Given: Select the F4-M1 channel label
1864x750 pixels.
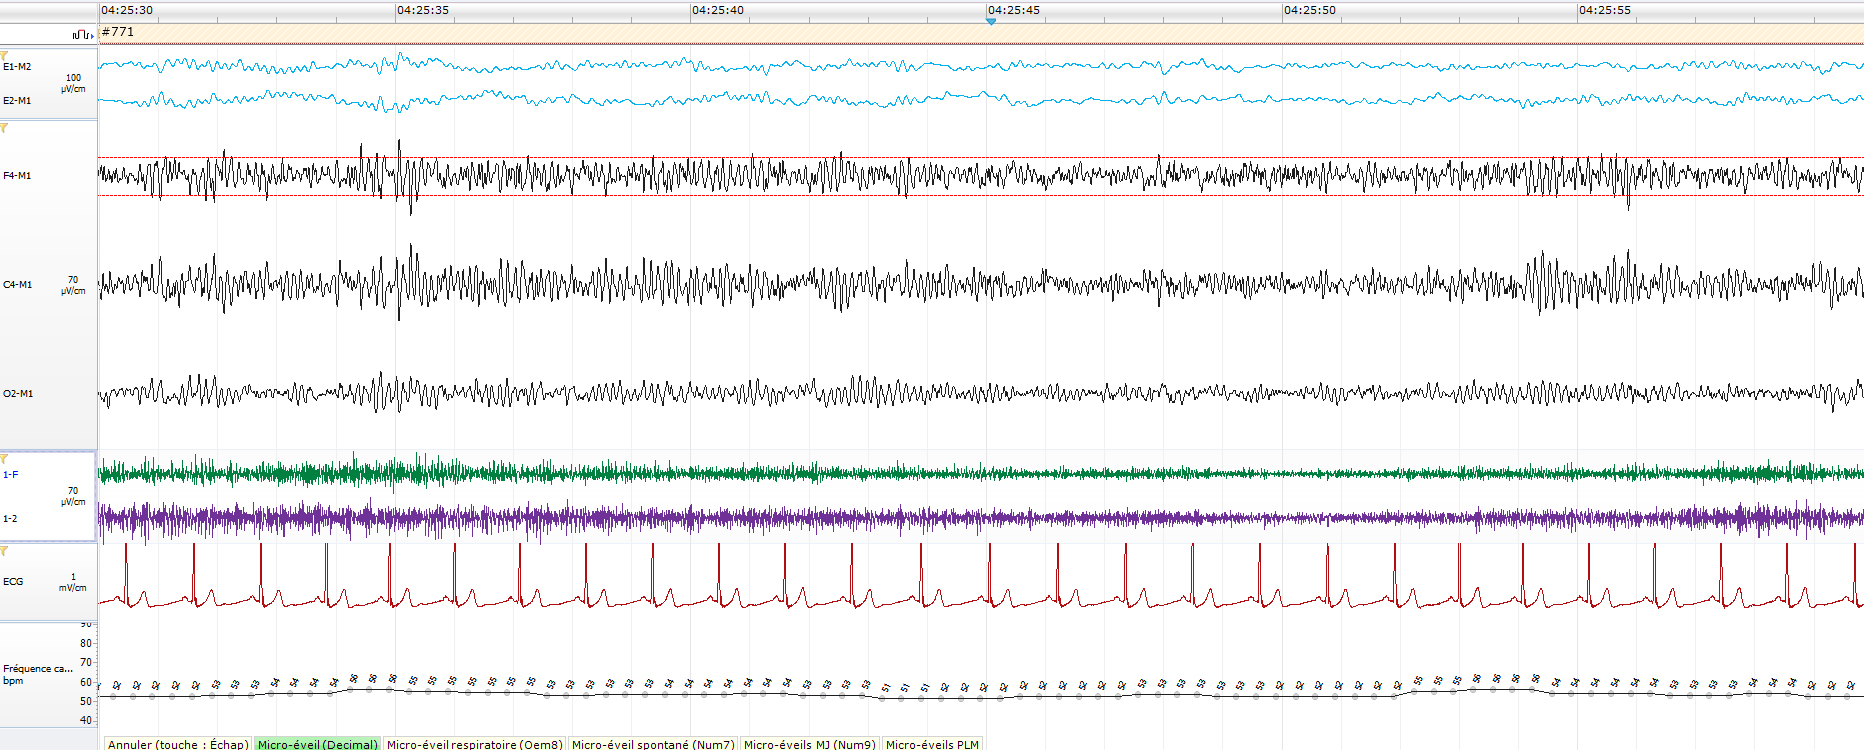Looking at the screenshot, I should (17, 176).
